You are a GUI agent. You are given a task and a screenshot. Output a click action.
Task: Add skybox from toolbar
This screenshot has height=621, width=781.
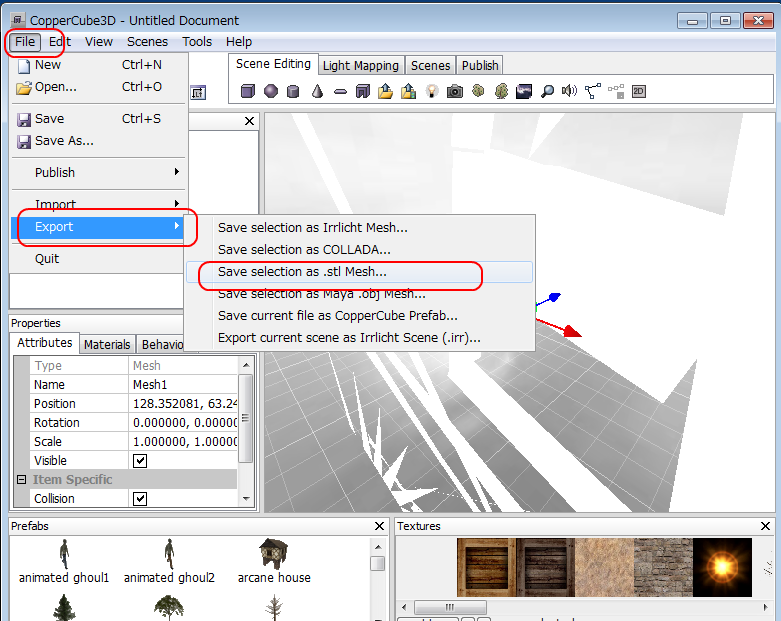(523, 91)
